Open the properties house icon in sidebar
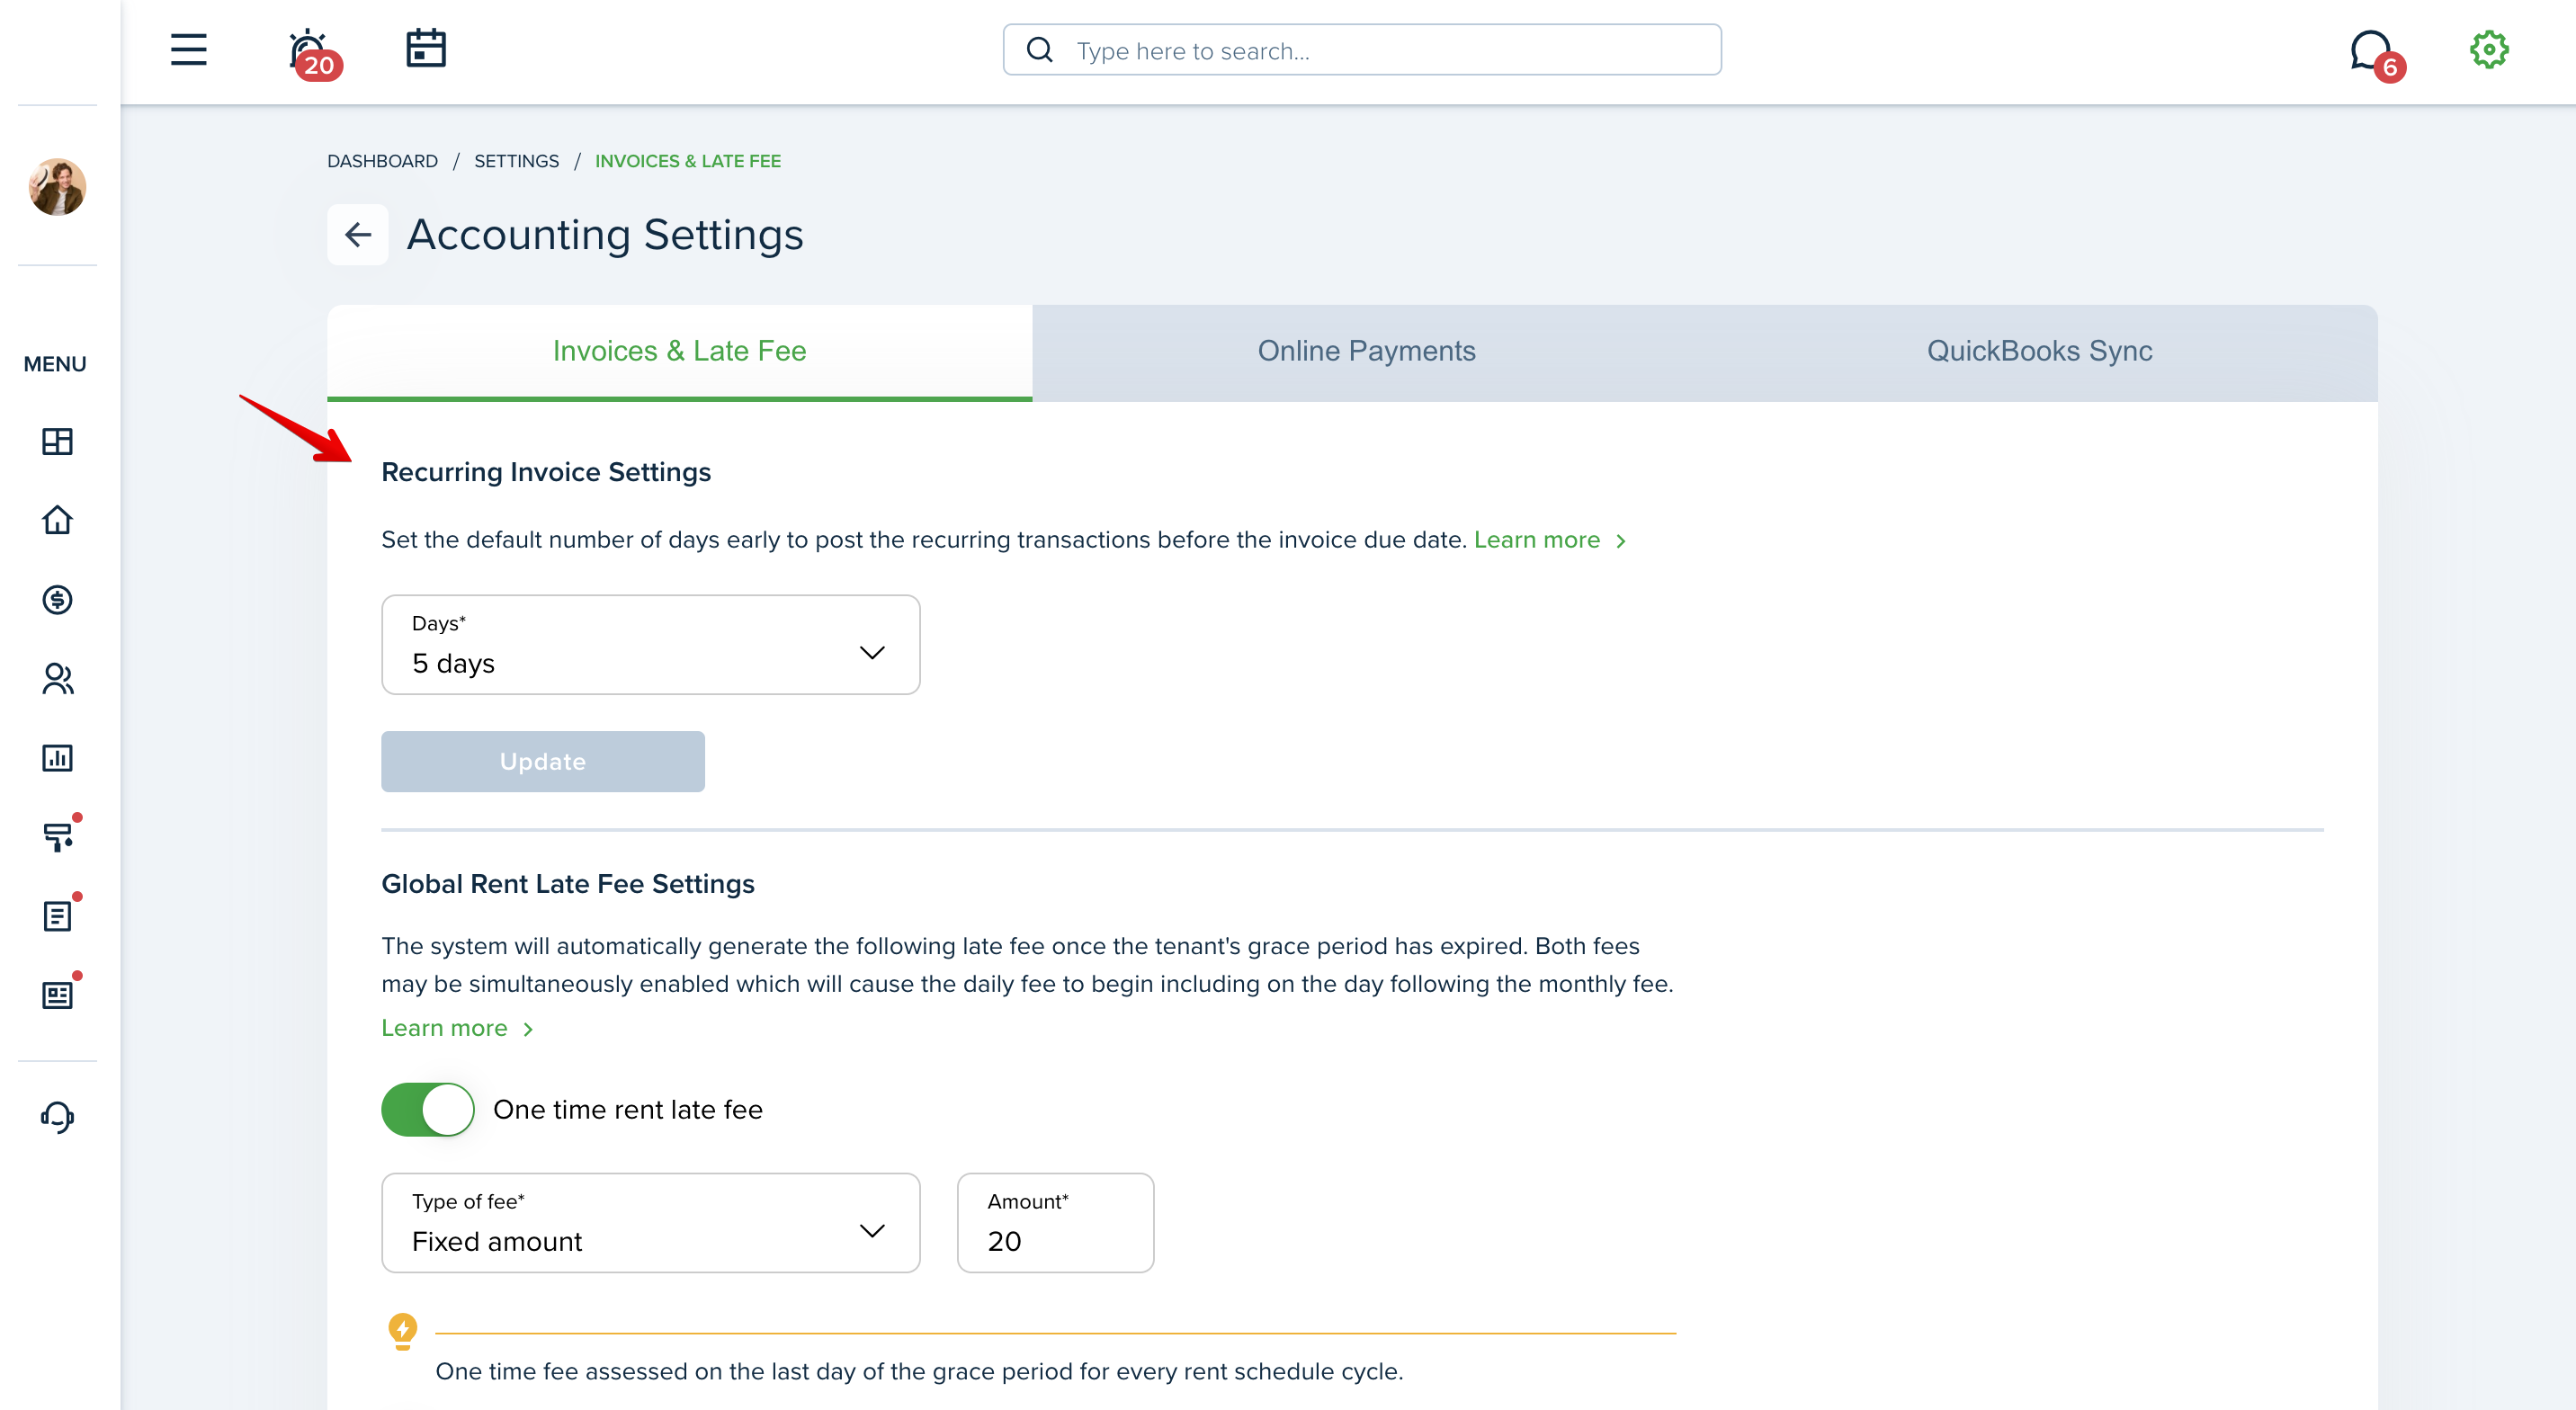 click(57, 520)
